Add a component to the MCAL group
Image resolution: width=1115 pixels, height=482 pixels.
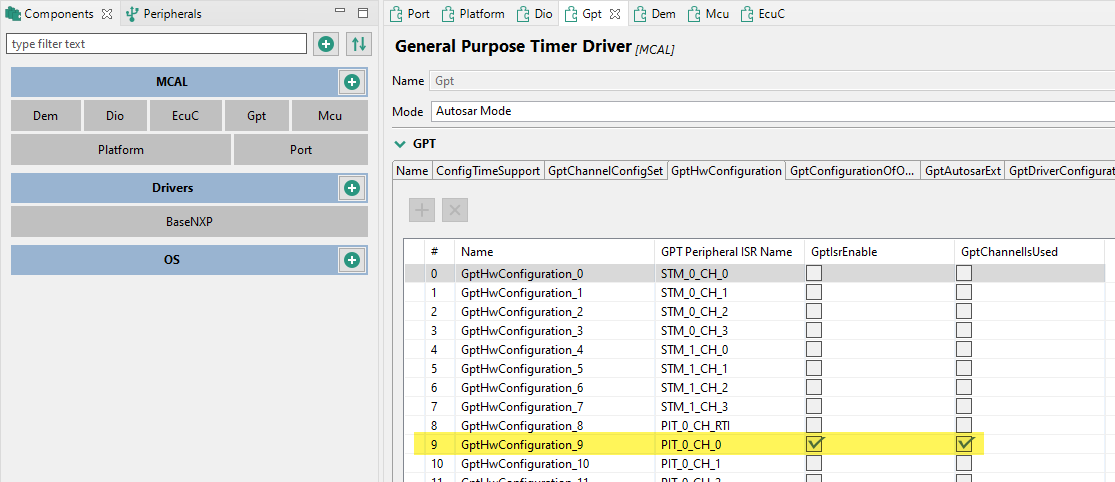pos(351,82)
